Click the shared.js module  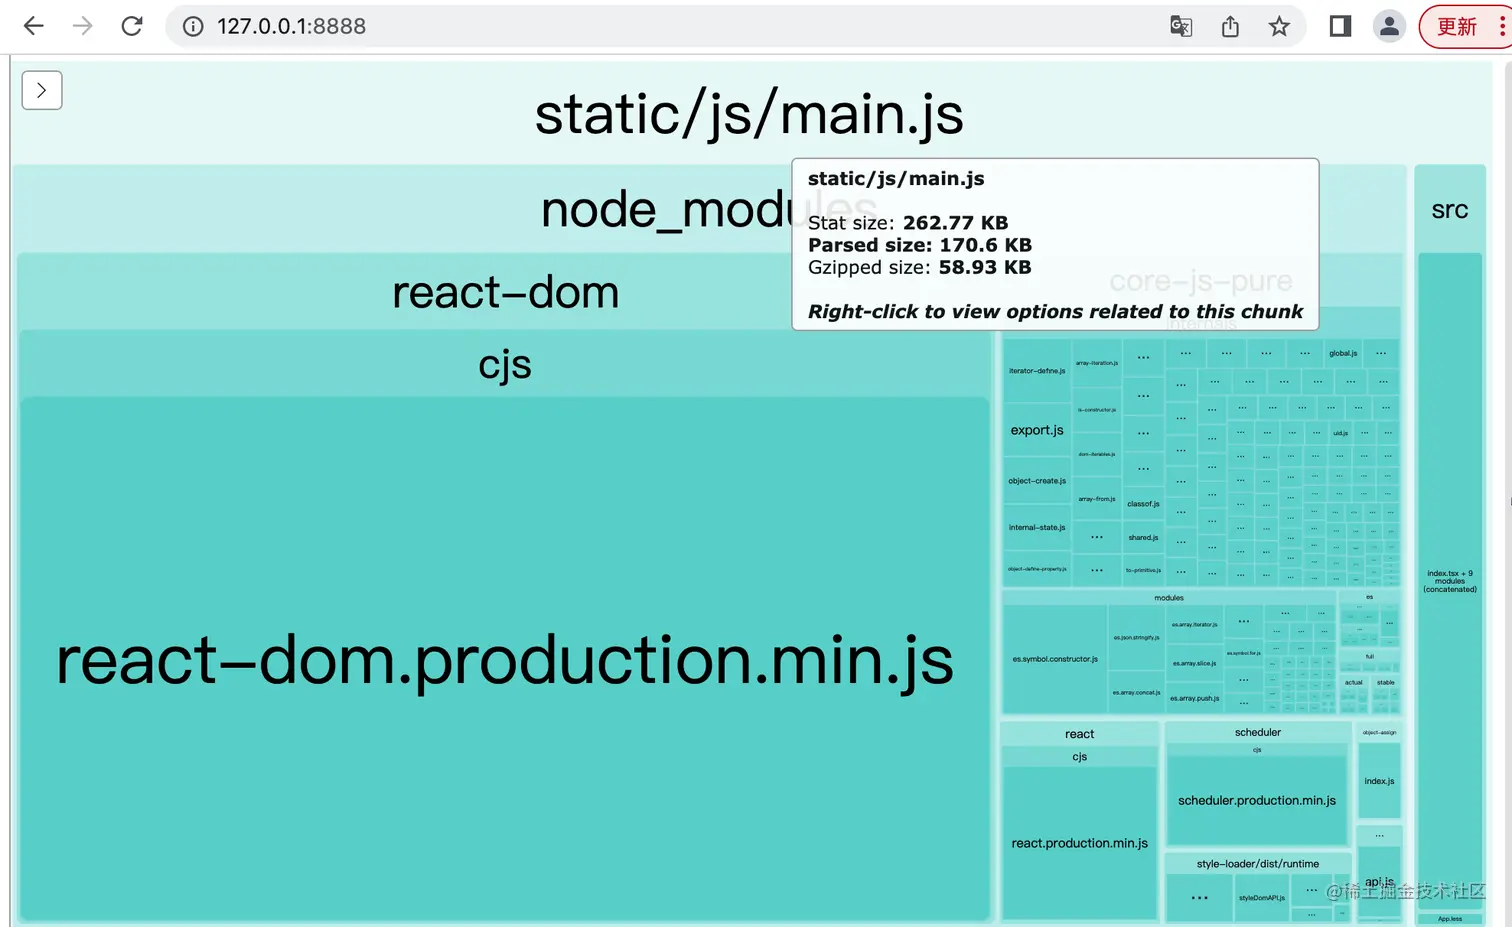[x=1143, y=538]
